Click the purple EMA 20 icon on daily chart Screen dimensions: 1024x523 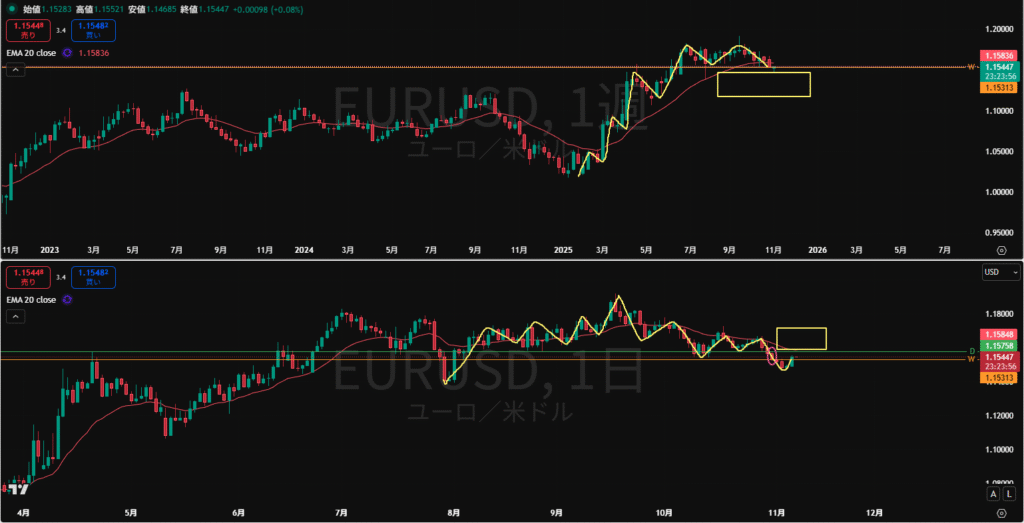[x=66, y=298]
